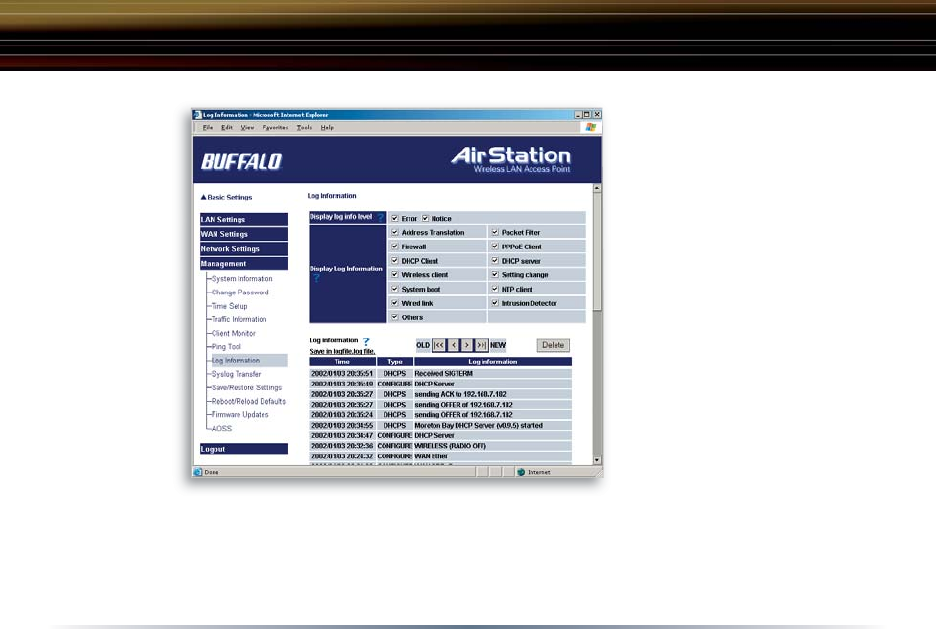Click the Windows flag logo in browser toolbar
936x629 pixels.
[590, 127]
